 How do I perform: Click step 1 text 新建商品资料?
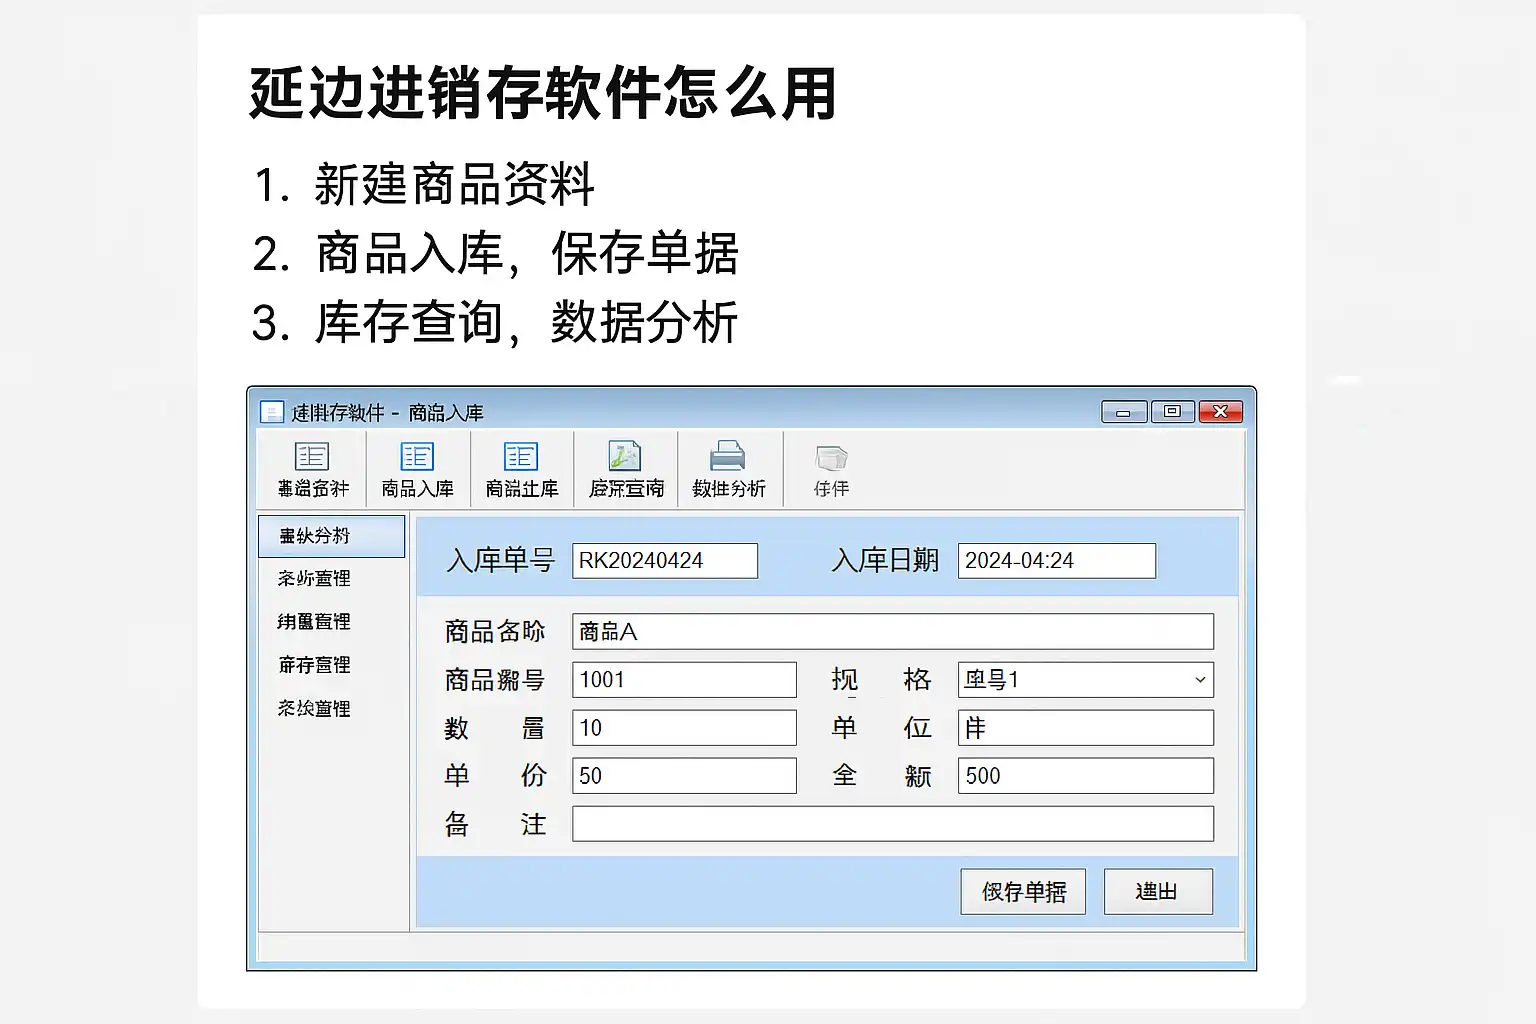(454, 185)
